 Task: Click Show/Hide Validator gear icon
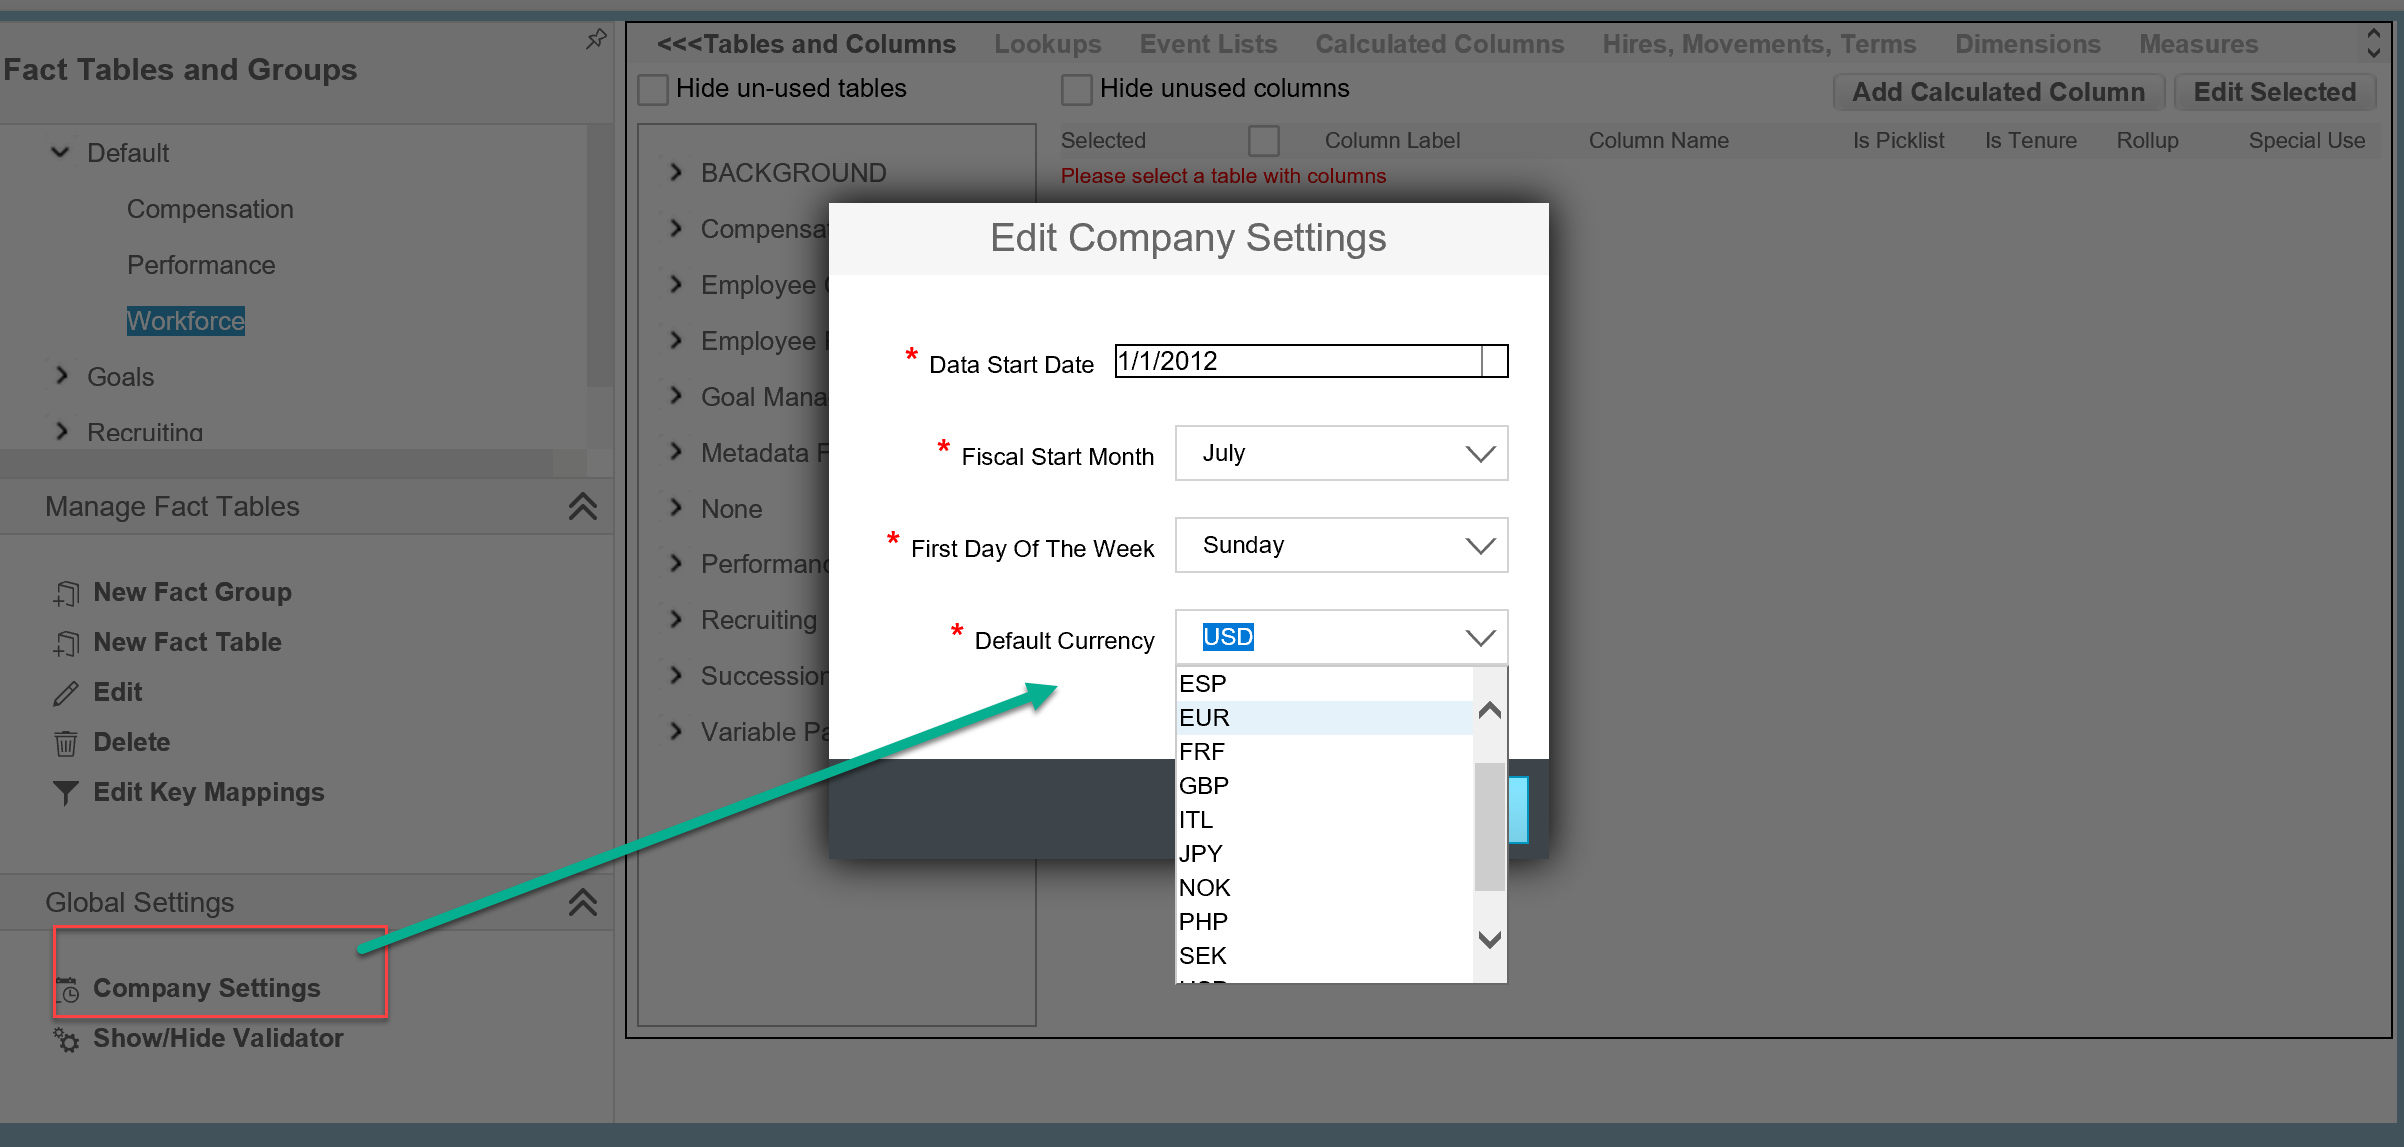point(66,1039)
